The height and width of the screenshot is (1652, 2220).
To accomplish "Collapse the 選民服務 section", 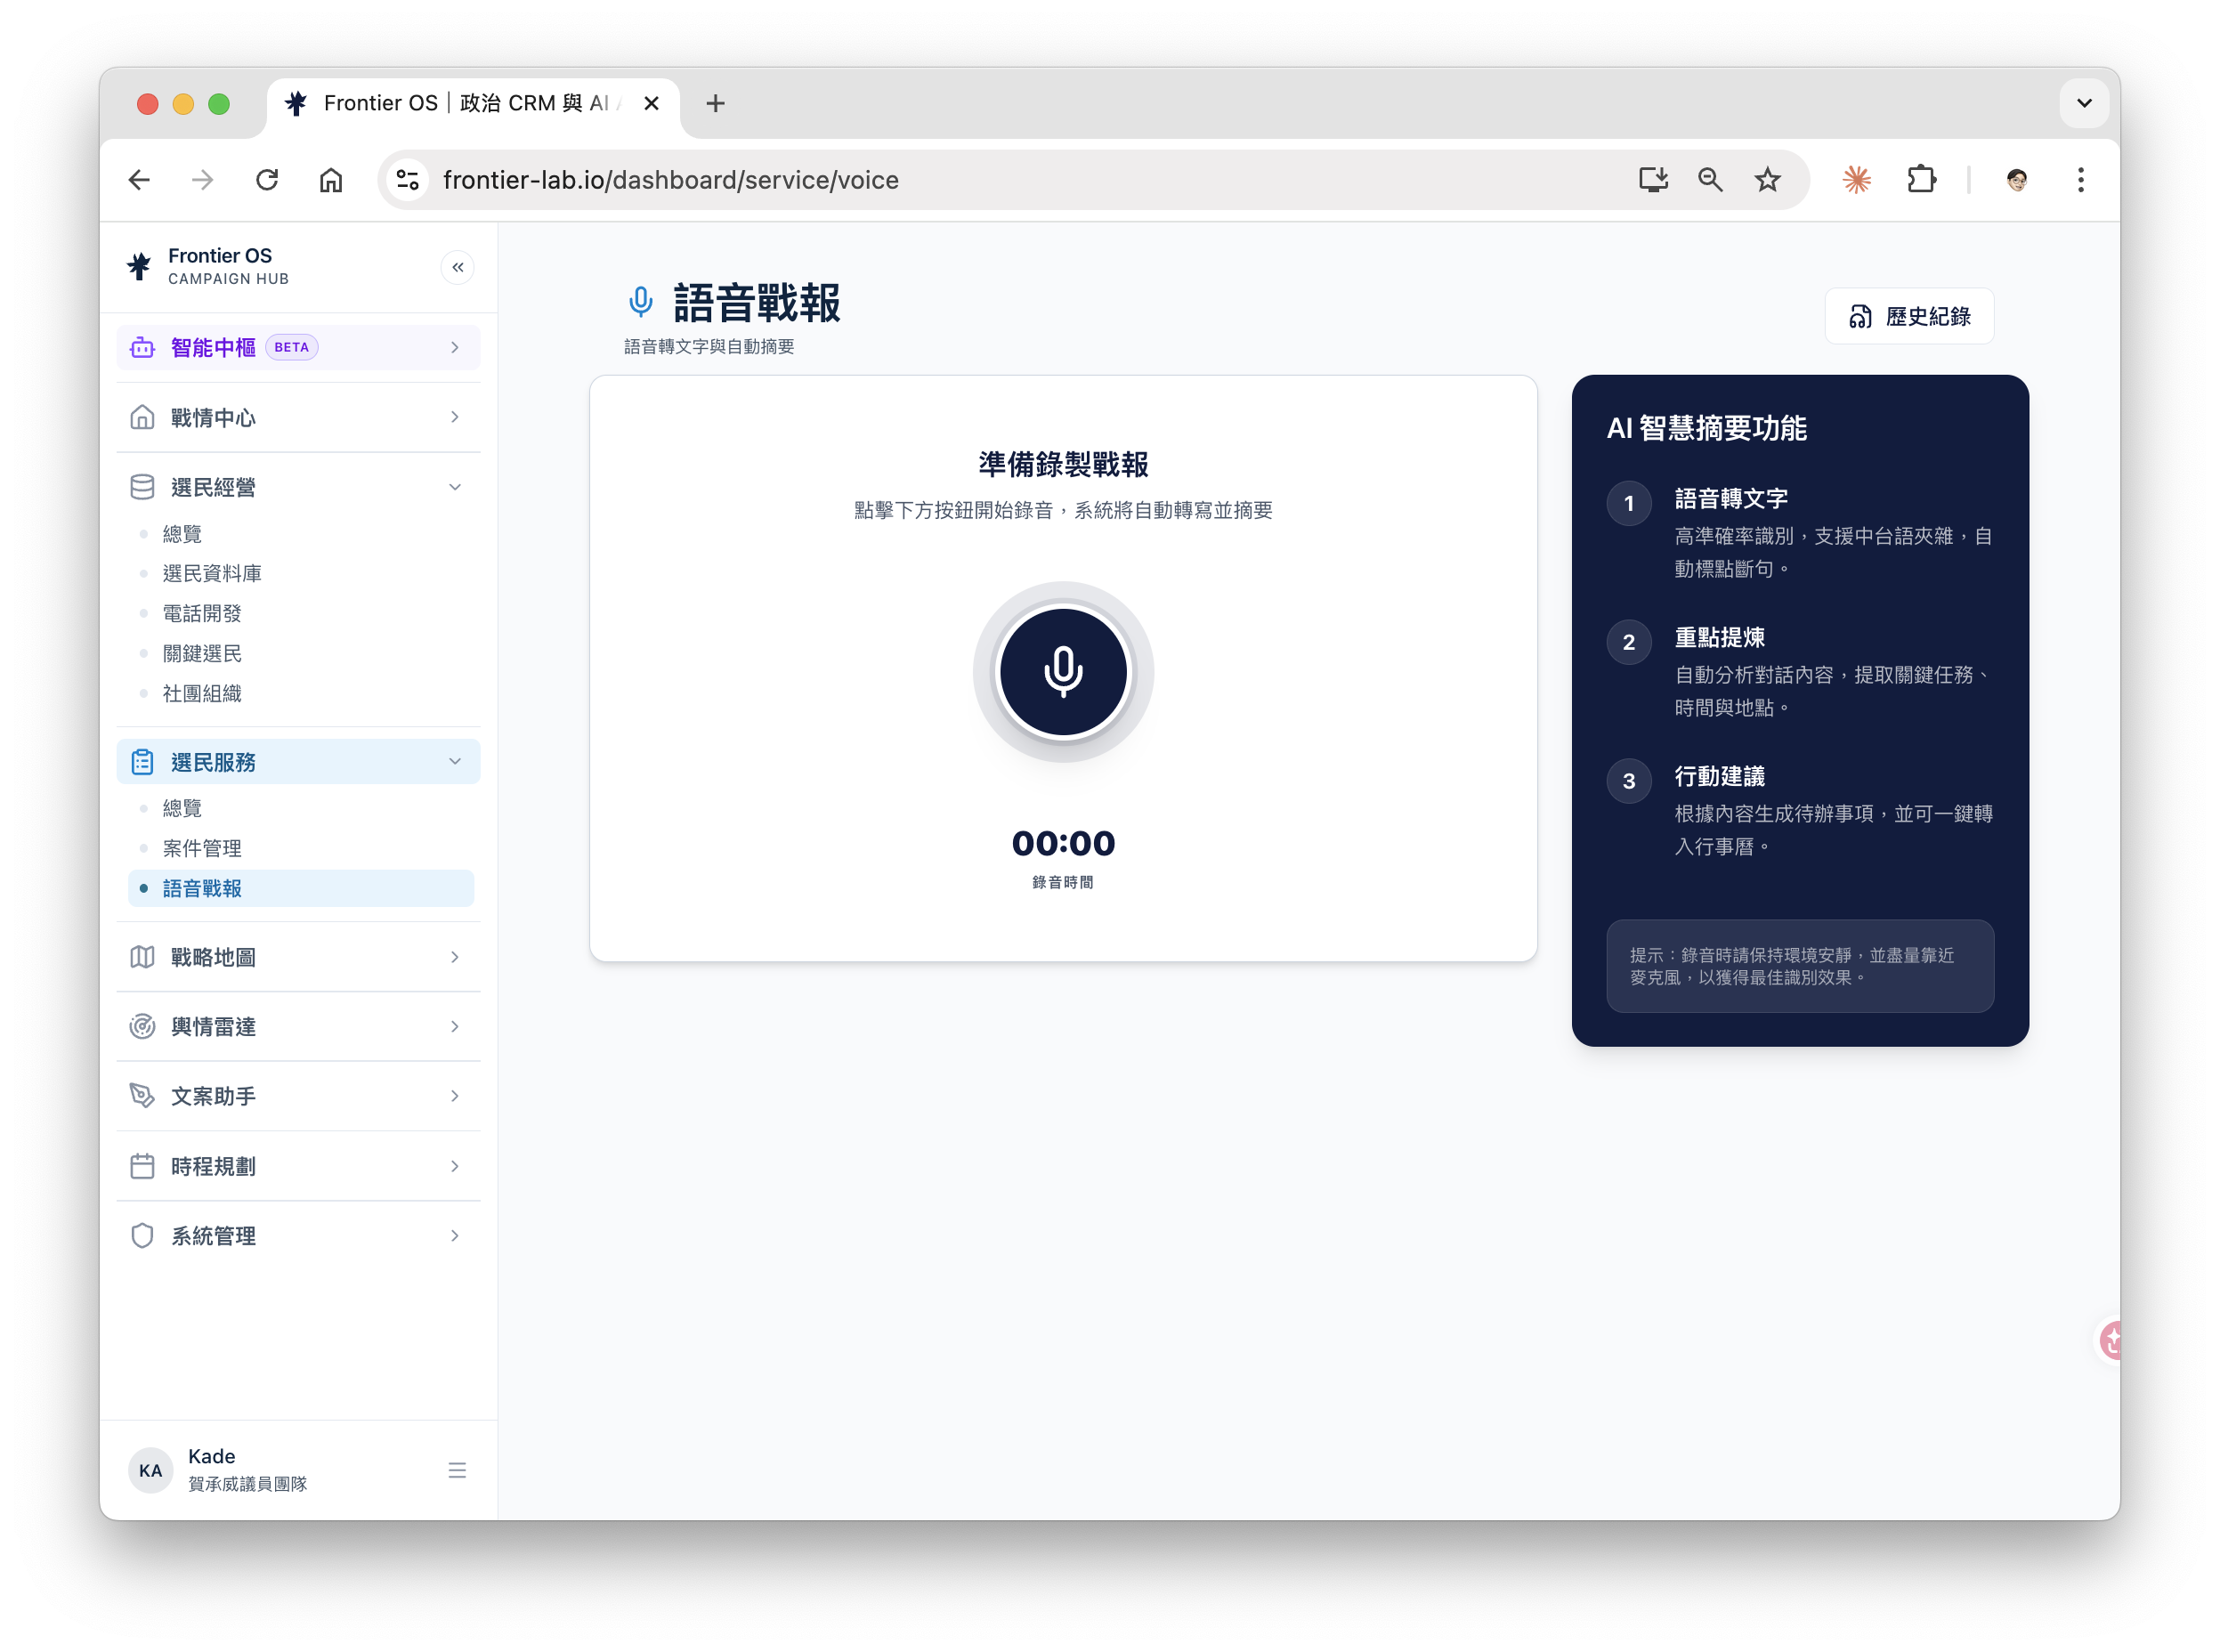I will [298, 762].
